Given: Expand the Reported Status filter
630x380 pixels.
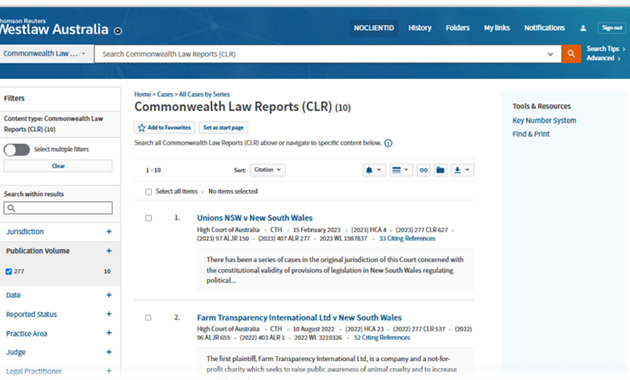Looking at the screenshot, I should pyautogui.click(x=108, y=314).
